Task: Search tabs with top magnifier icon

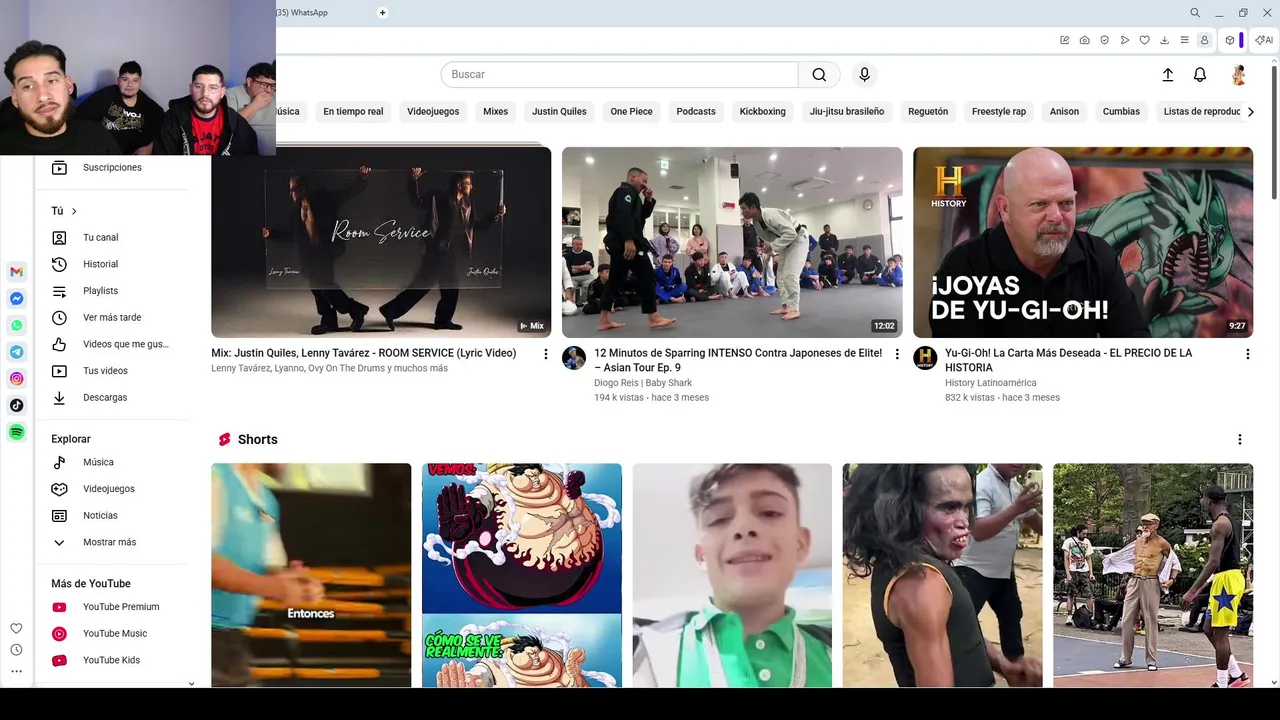Action: tap(1195, 13)
